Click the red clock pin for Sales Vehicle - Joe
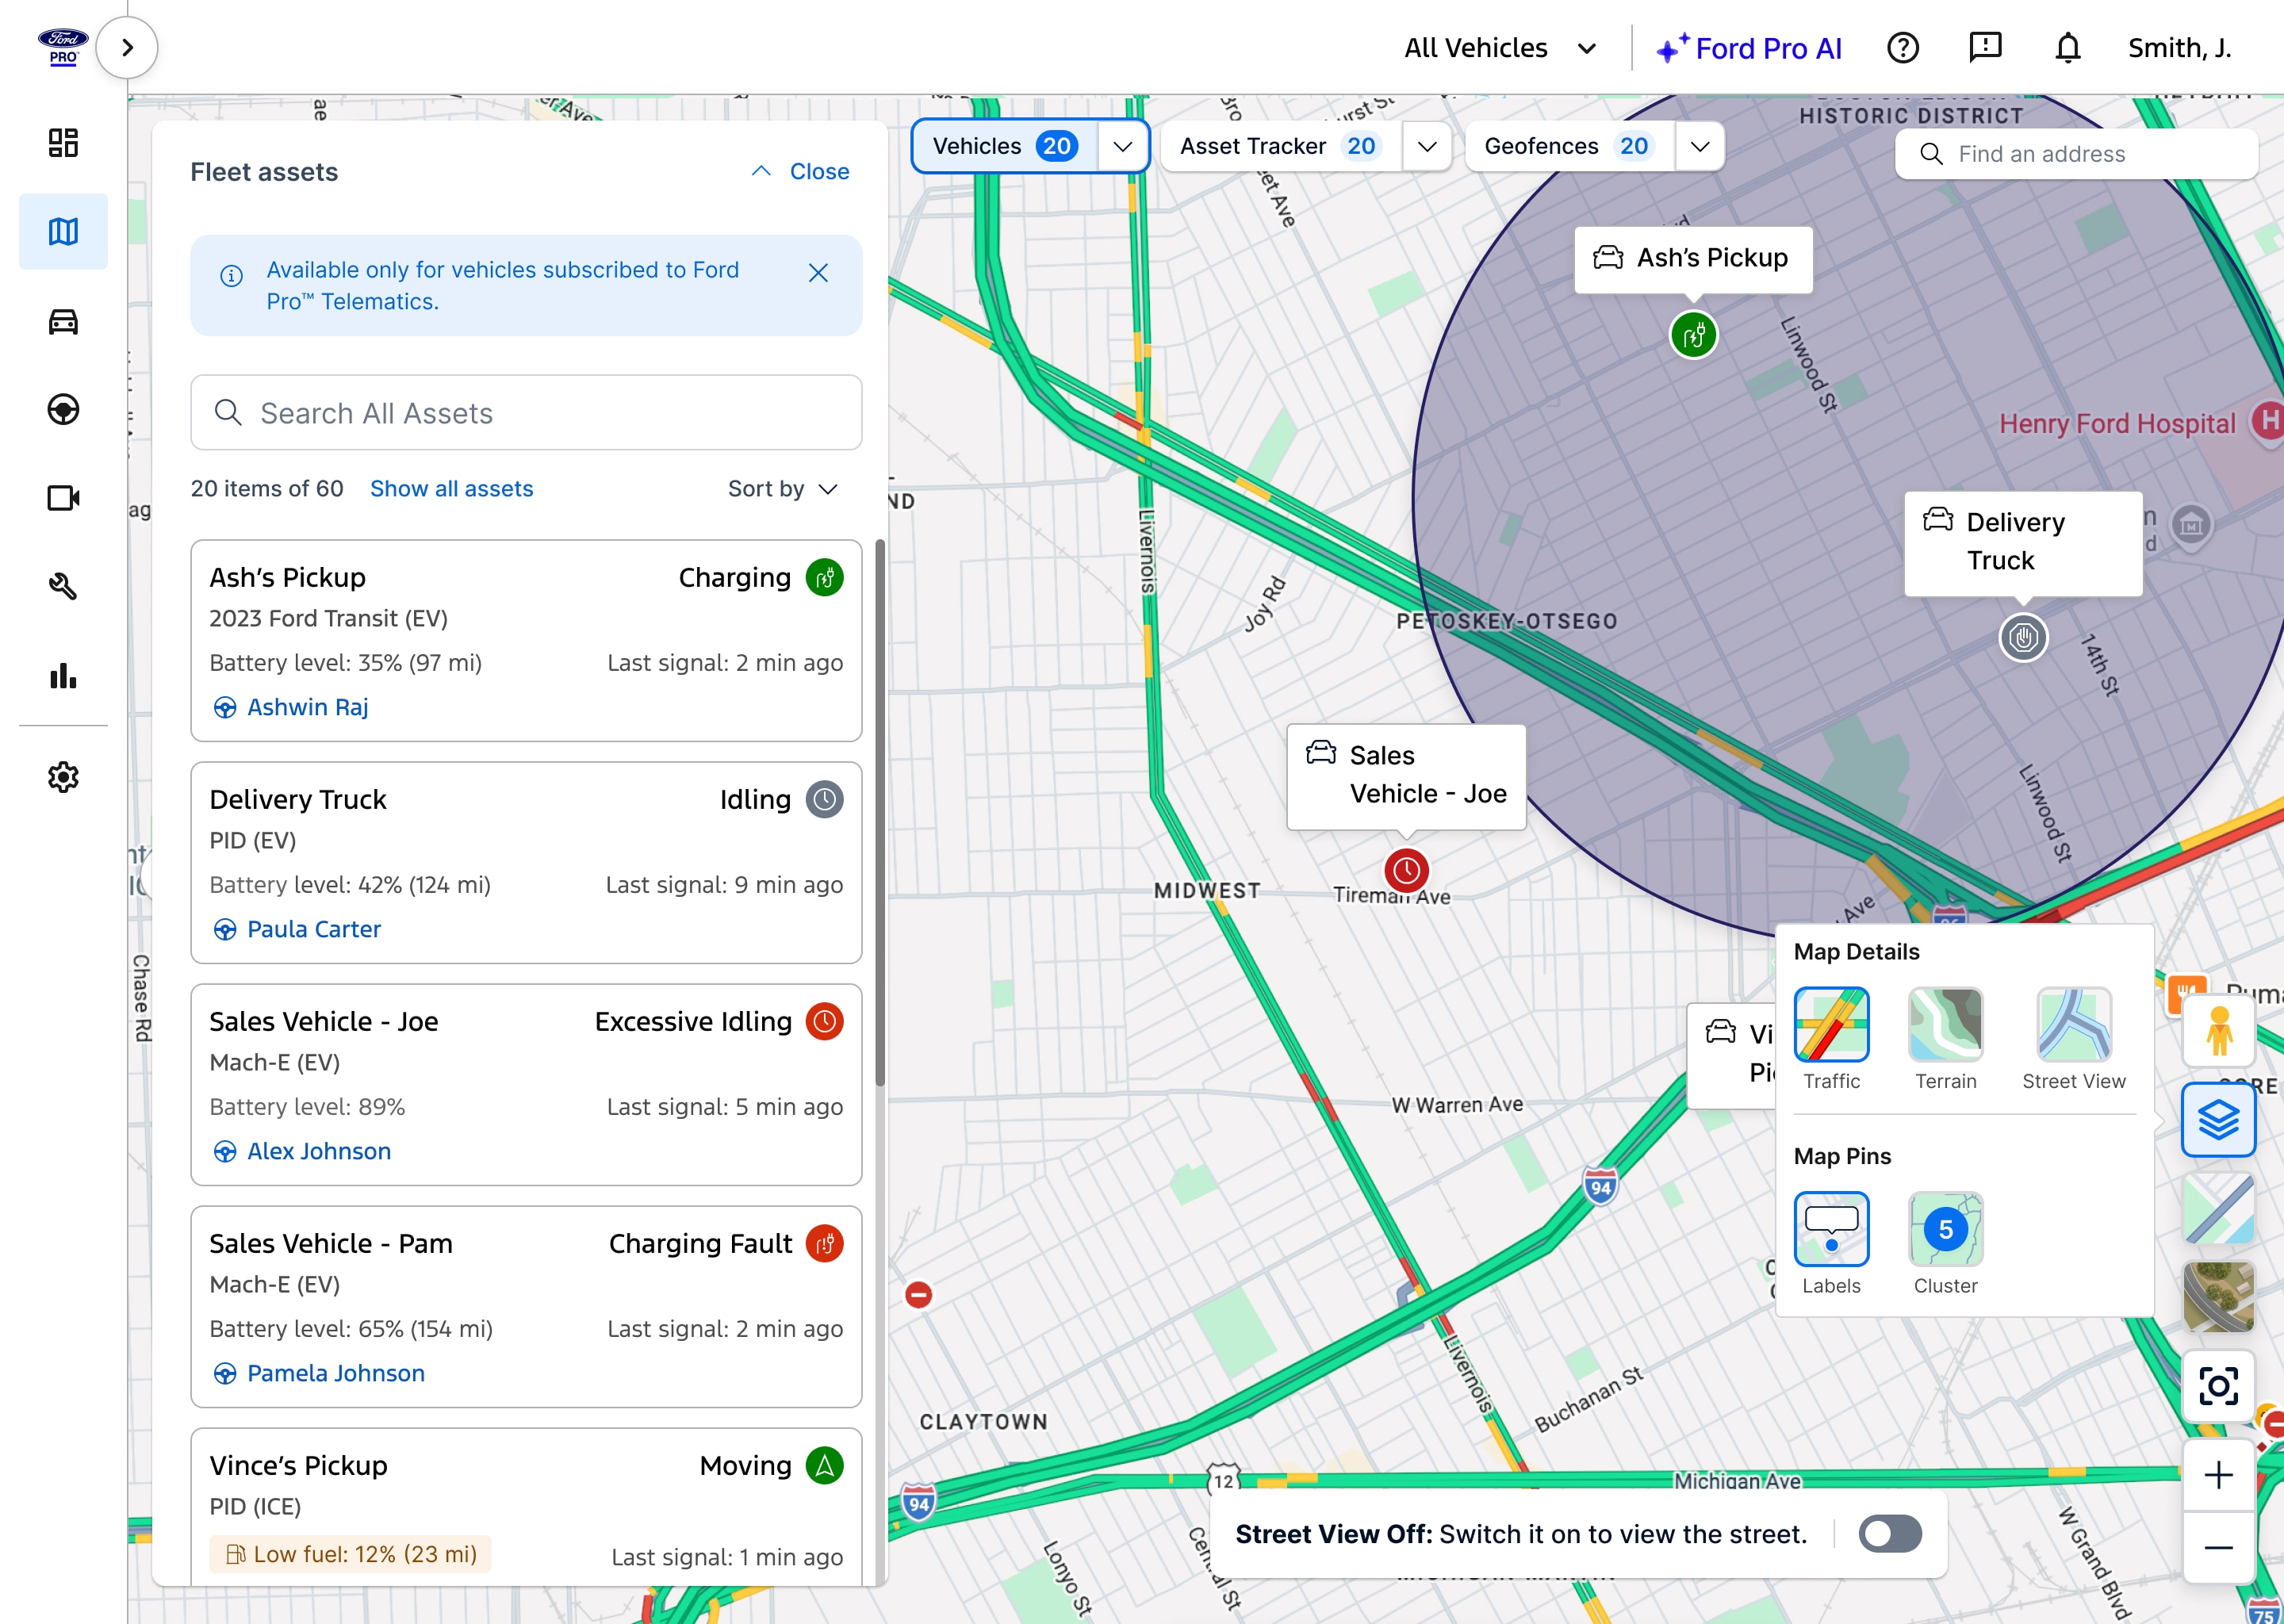Viewport: 2284px width, 1624px height. (x=1406, y=871)
